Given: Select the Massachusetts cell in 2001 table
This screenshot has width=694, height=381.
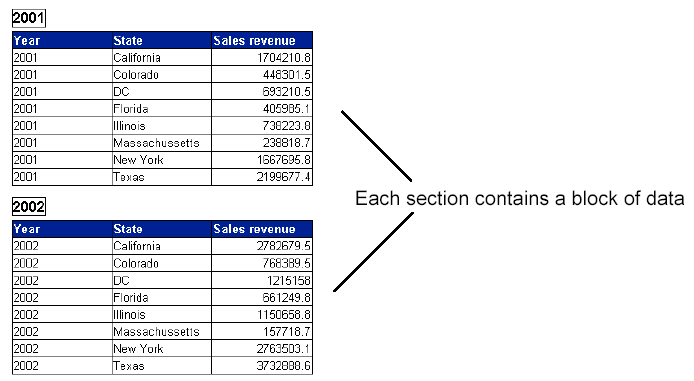Looking at the screenshot, I should click(x=162, y=143).
